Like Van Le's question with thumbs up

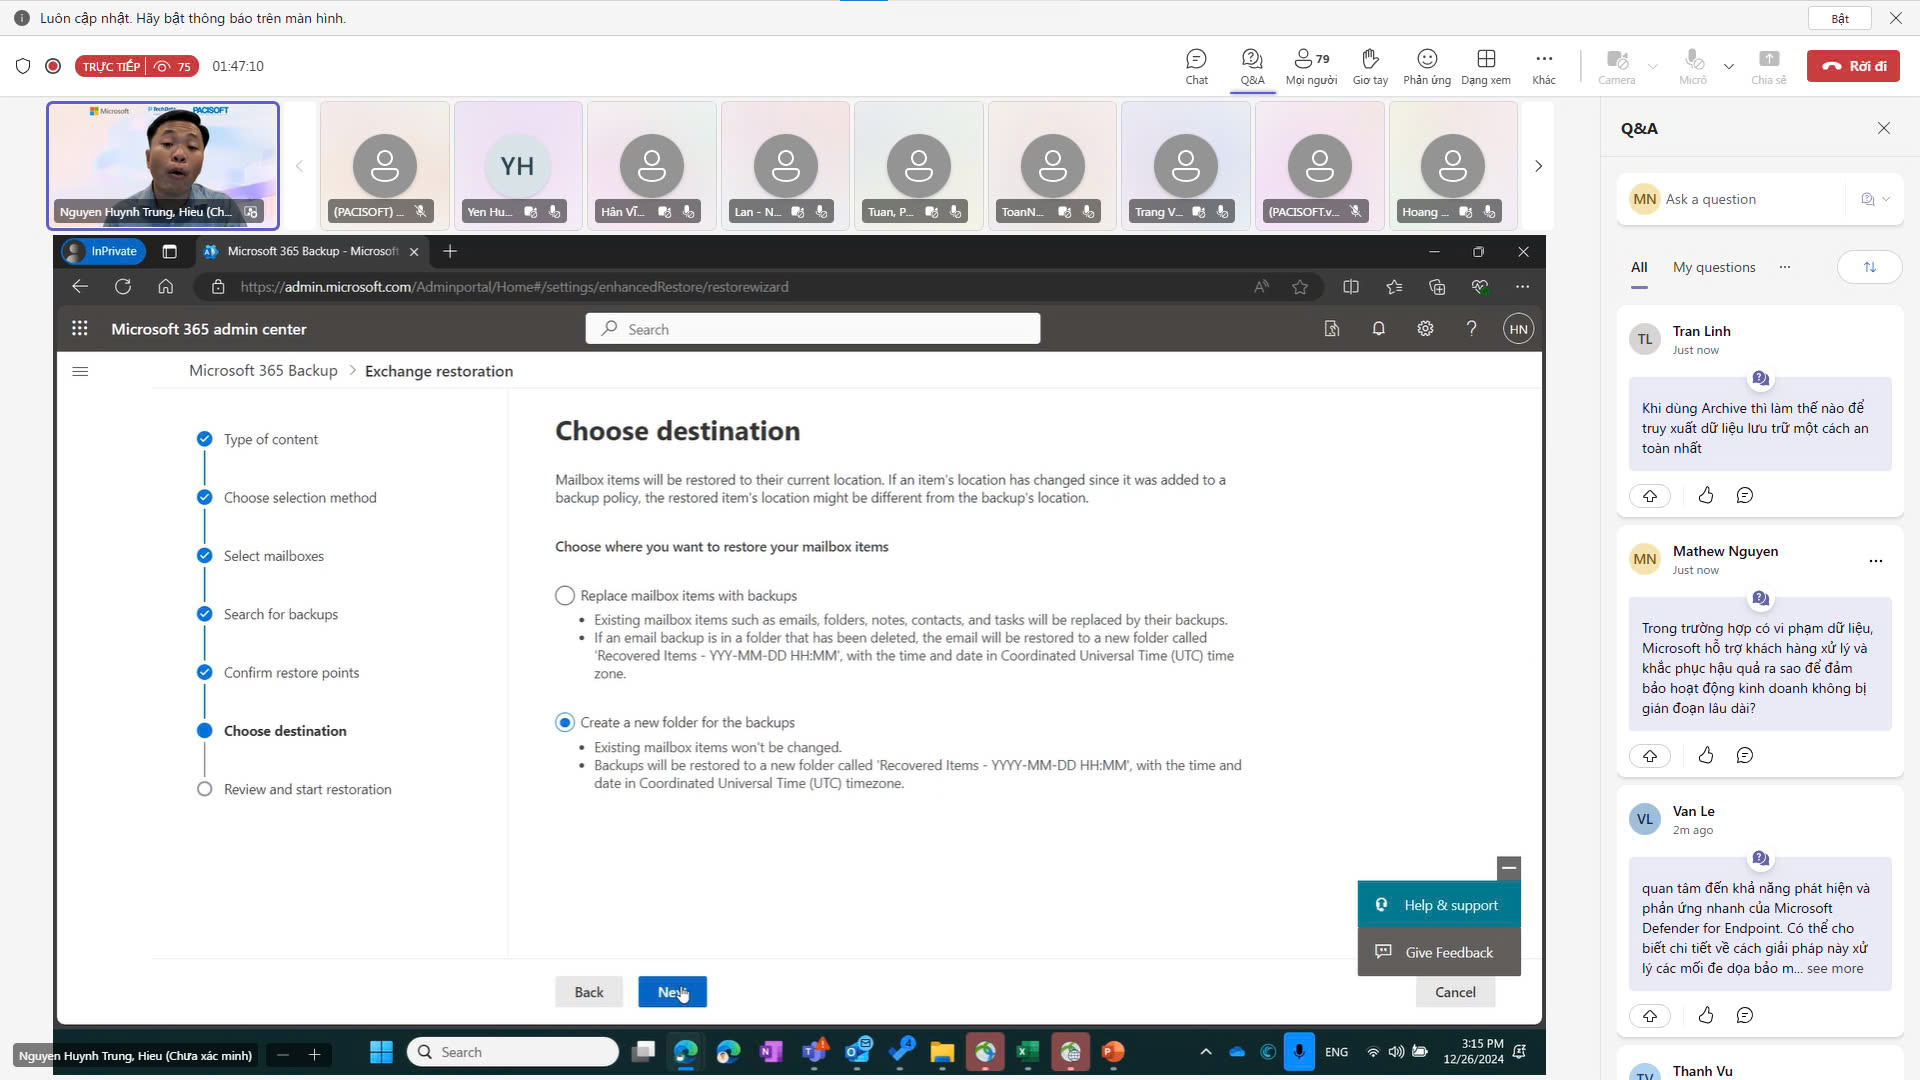(1706, 1016)
